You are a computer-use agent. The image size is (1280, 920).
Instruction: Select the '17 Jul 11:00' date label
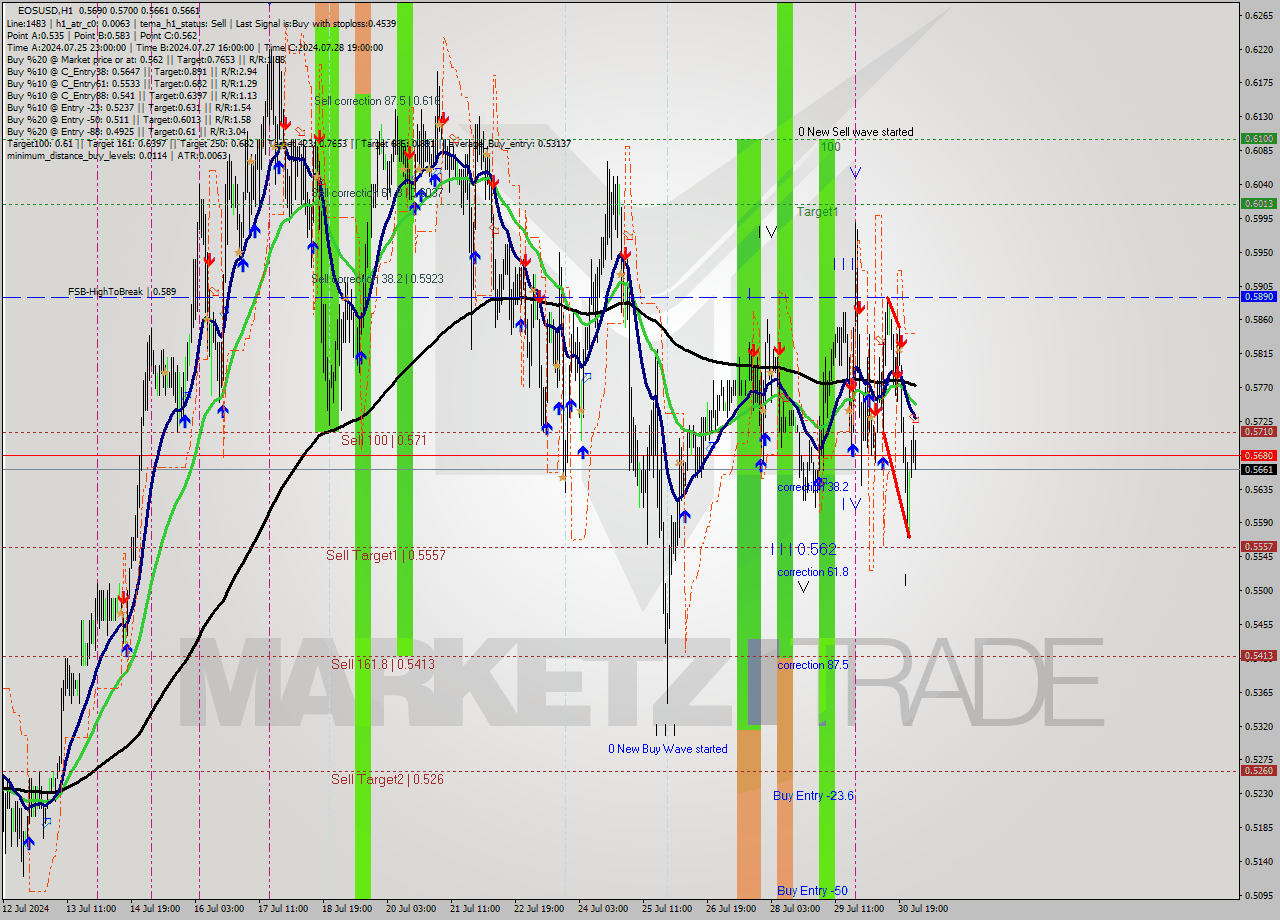pyautogui.click(x=283, y=909)
